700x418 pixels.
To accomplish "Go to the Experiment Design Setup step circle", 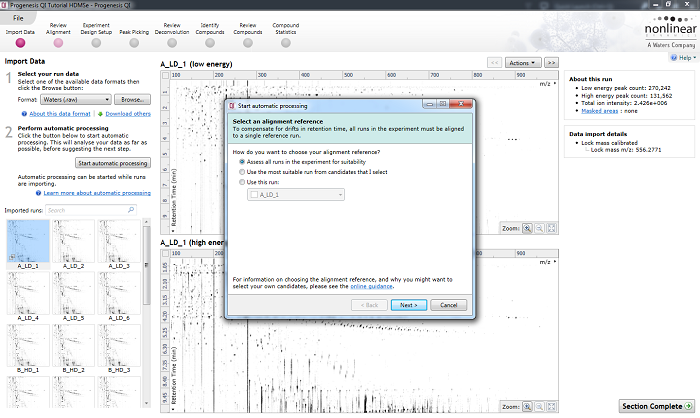I will point(96,43).
